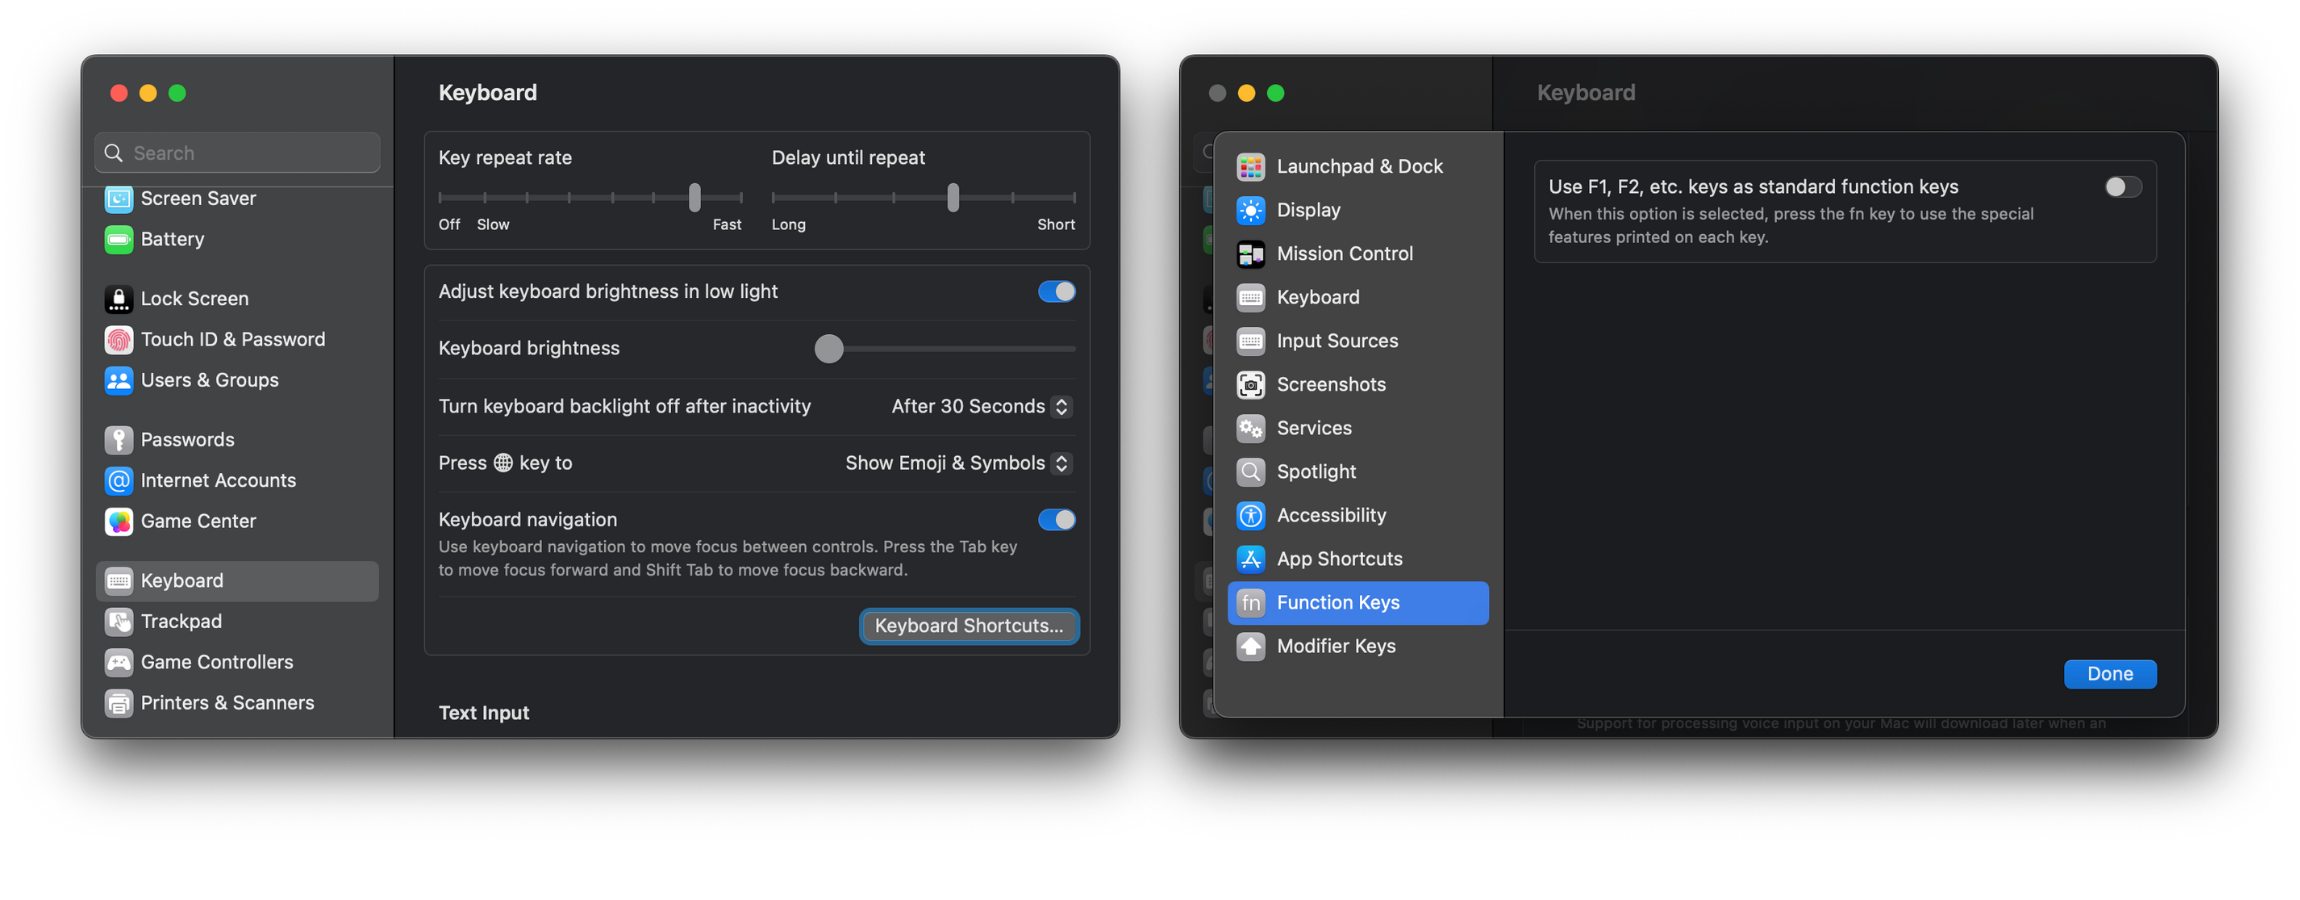Select the App Shortcuts icon
Viewport: 2300px width, 900px height.
tap(1250, 559)
